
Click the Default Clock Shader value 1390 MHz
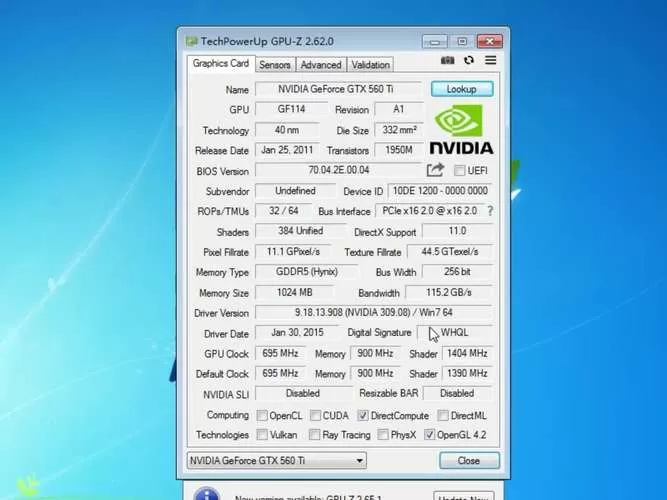point(467,373)
